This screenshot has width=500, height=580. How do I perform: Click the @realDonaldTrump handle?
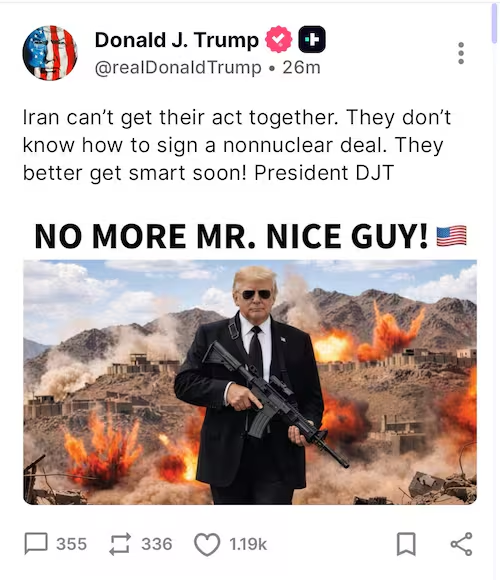[x=178, y=68]
